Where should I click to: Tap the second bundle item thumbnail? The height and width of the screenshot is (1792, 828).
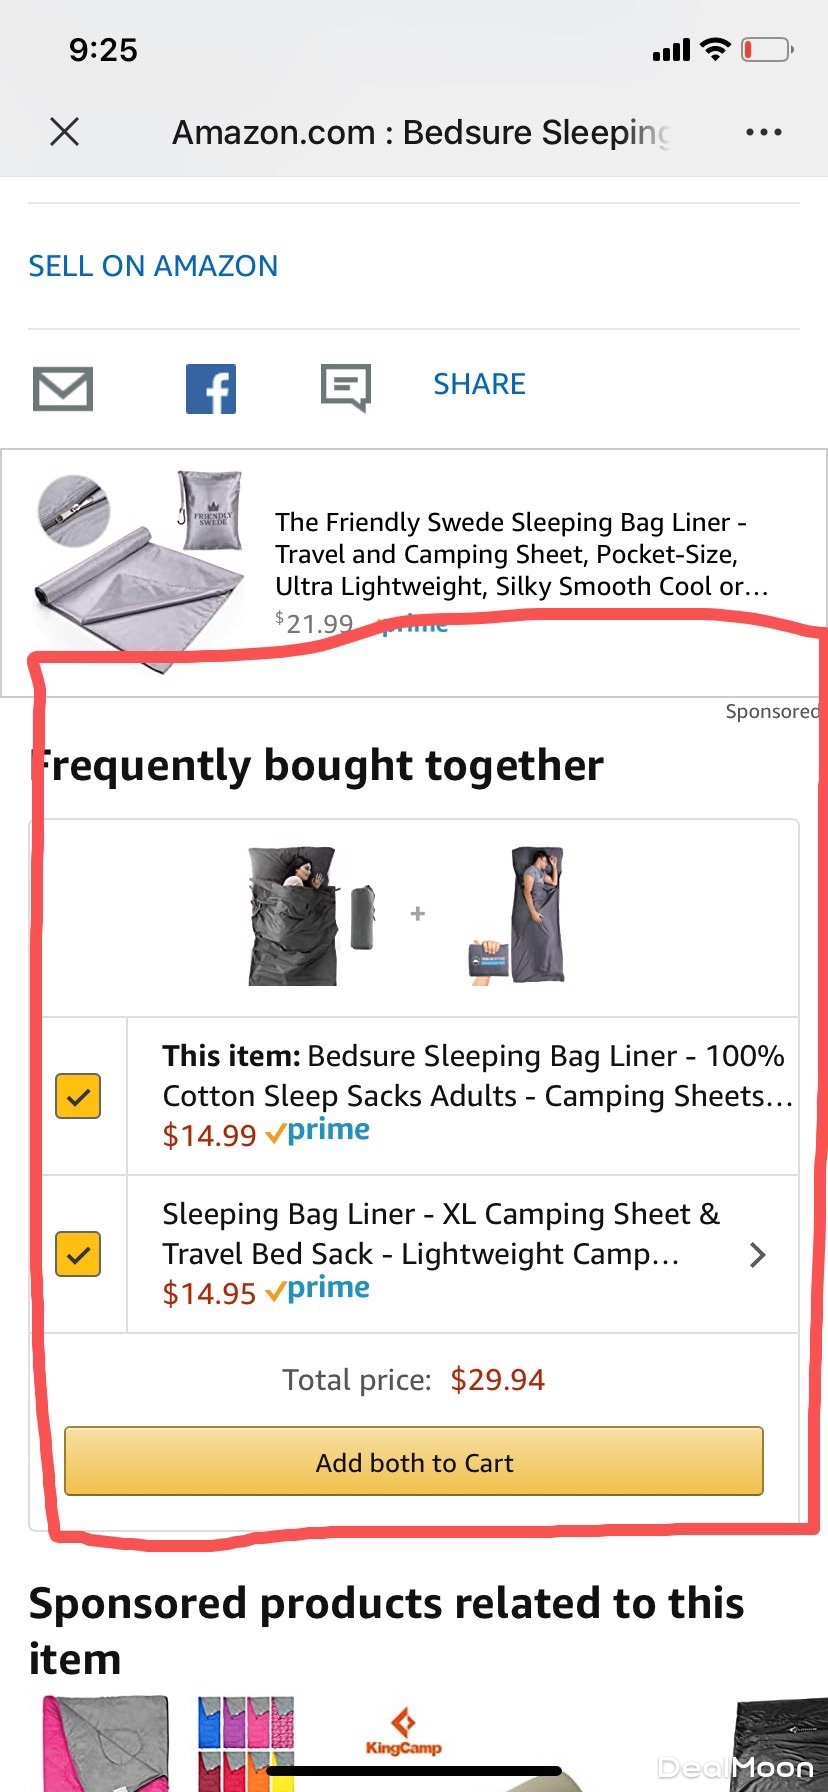(518, 916)
